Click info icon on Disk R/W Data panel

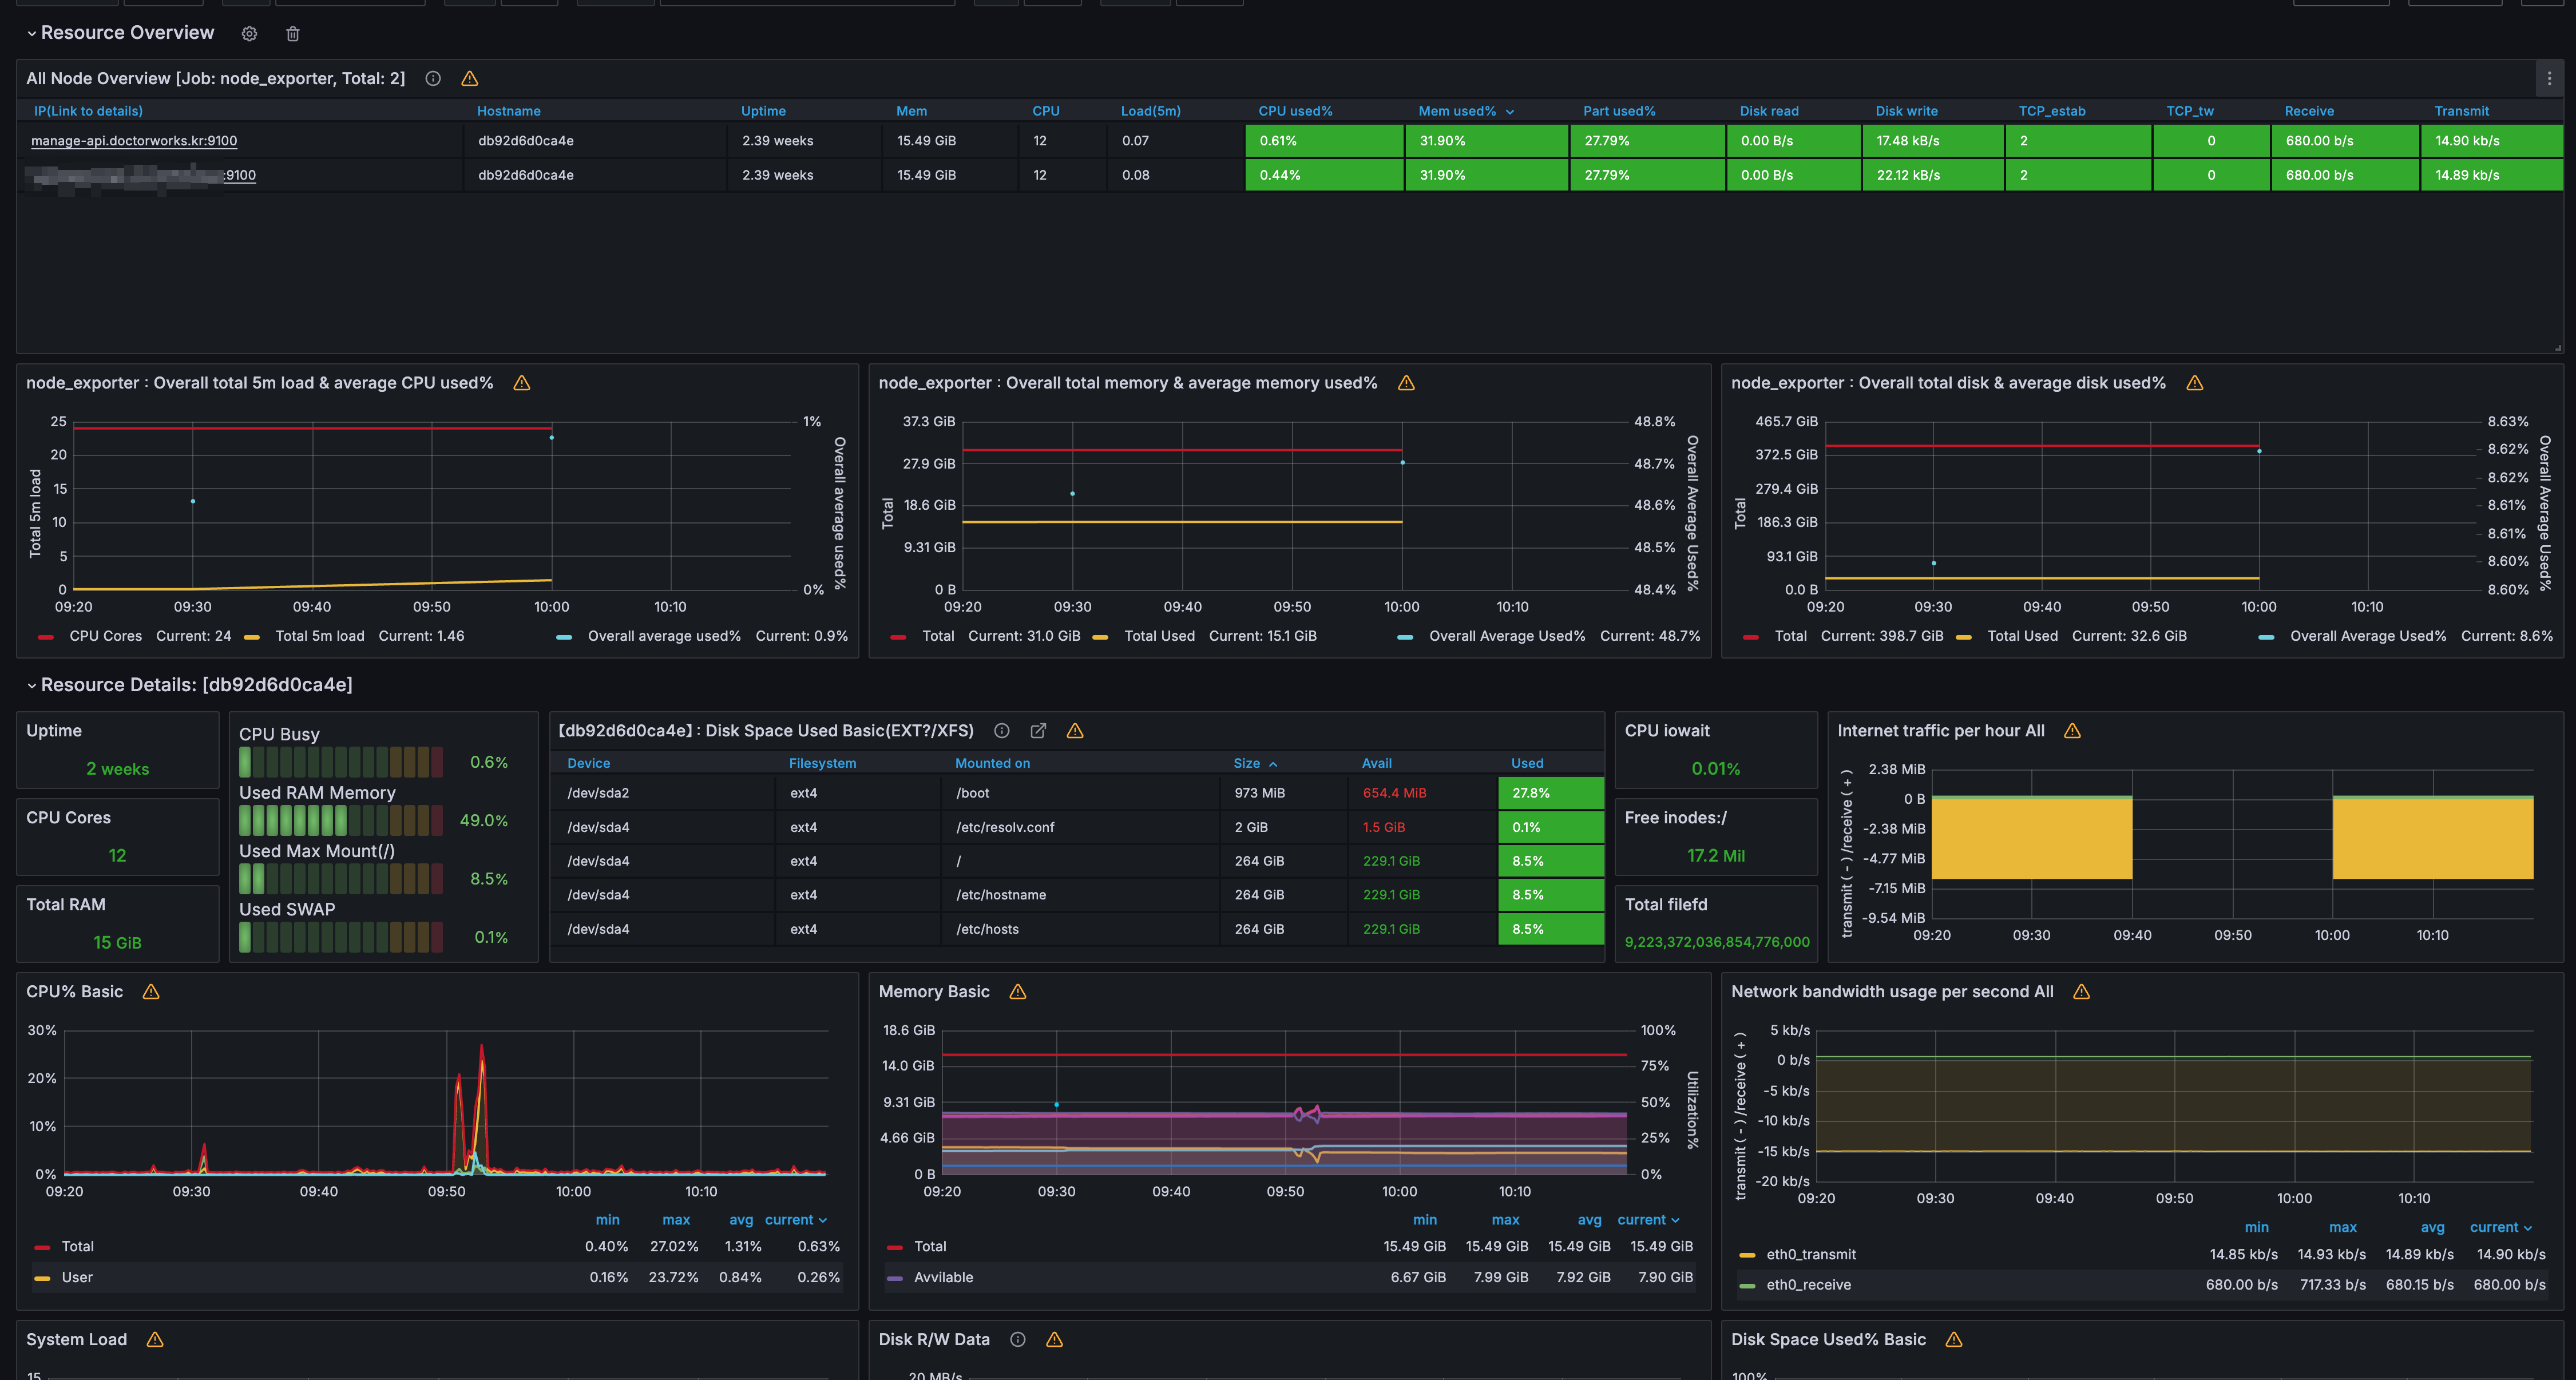[1018, 1339]
